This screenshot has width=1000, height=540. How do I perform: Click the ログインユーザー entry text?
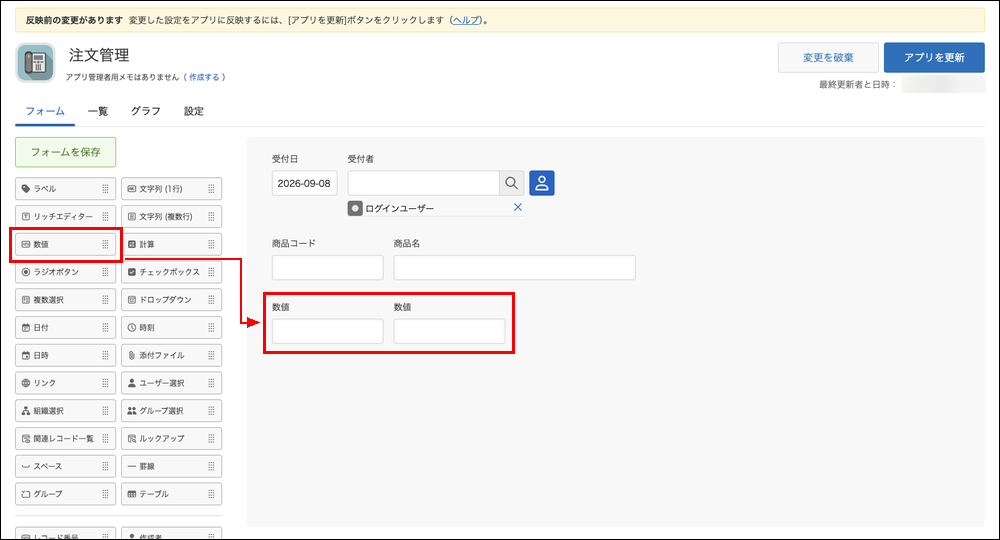[399, 208]
